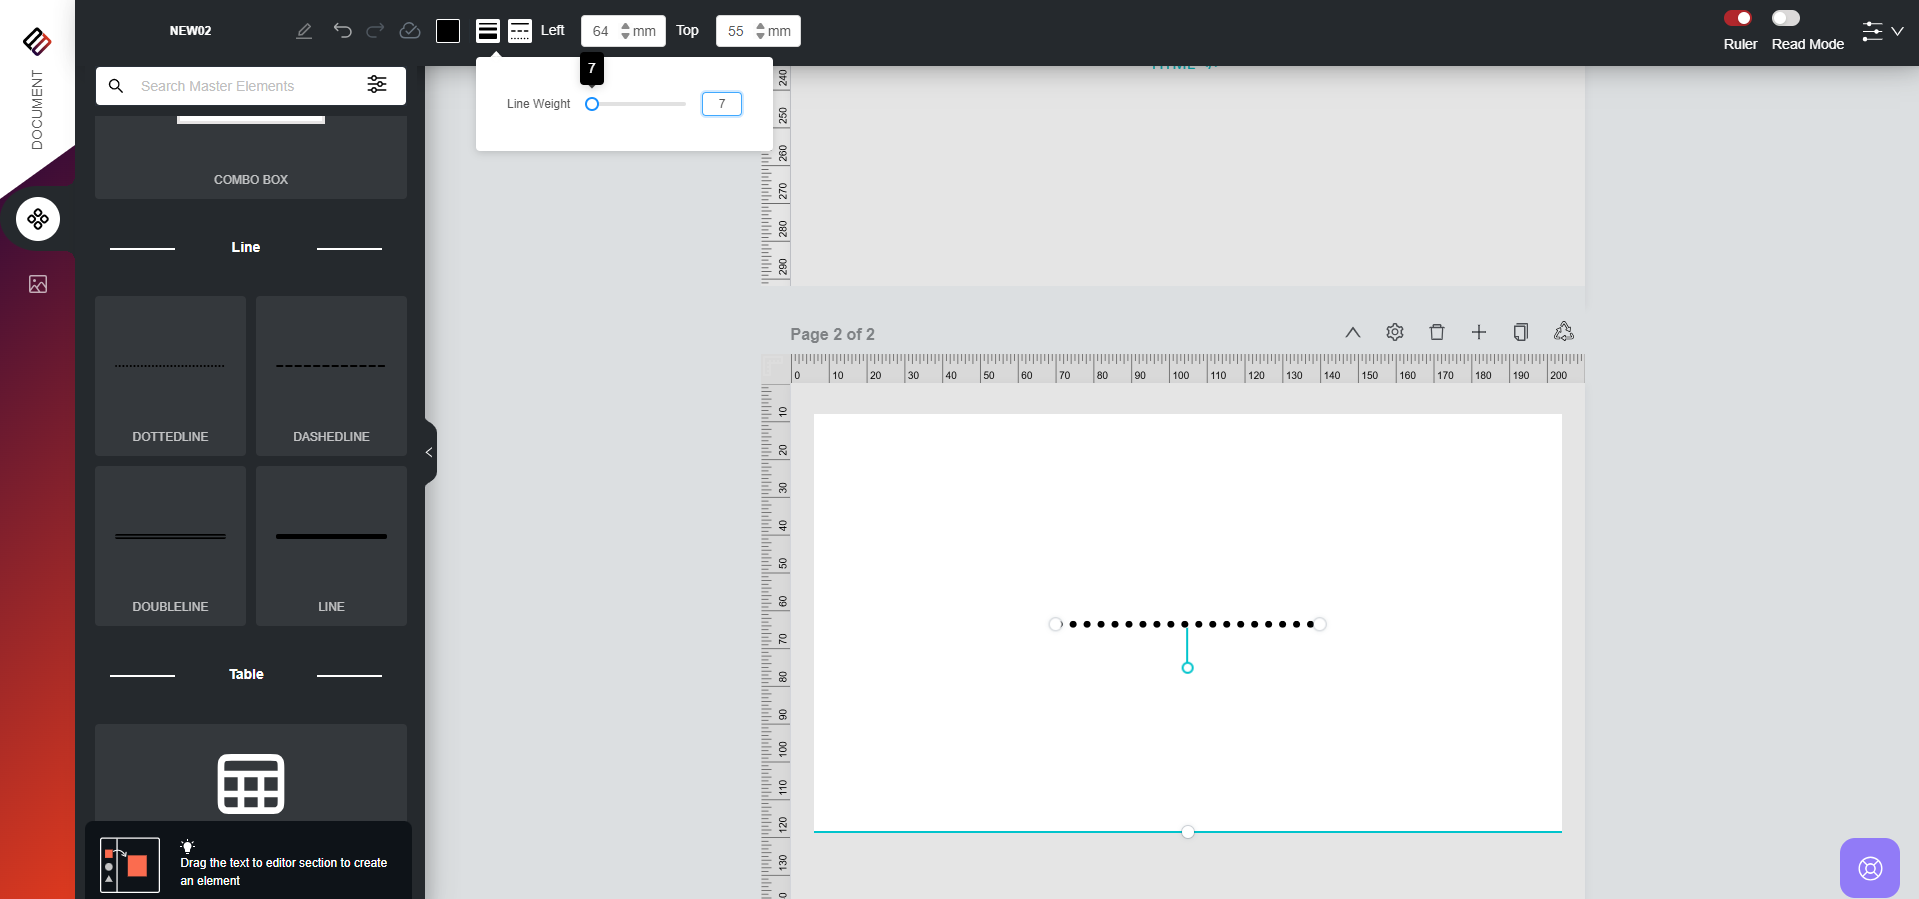Enable Read Mode toggle
1919x899 pixels.
click(1785, 18)
